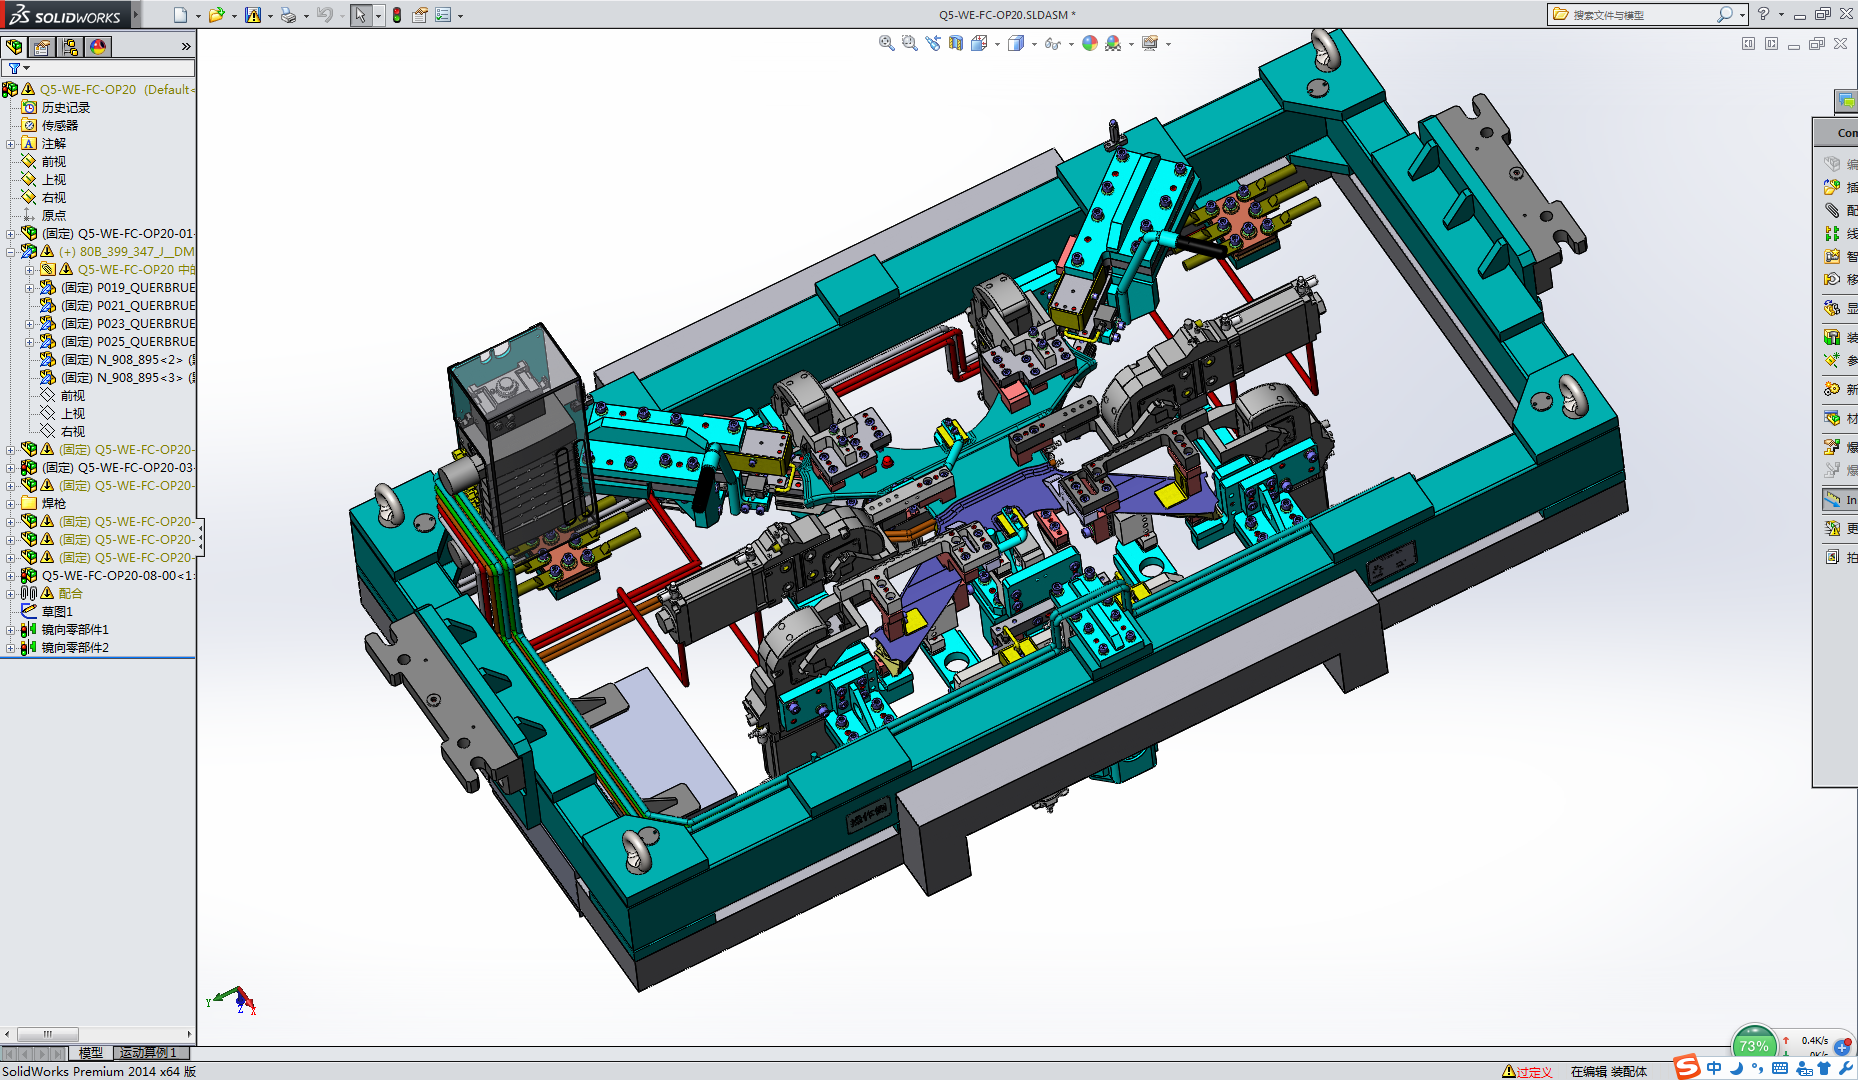Open the Options checklist icon
The image size is (1858, 1080).
tap(443, 15)
